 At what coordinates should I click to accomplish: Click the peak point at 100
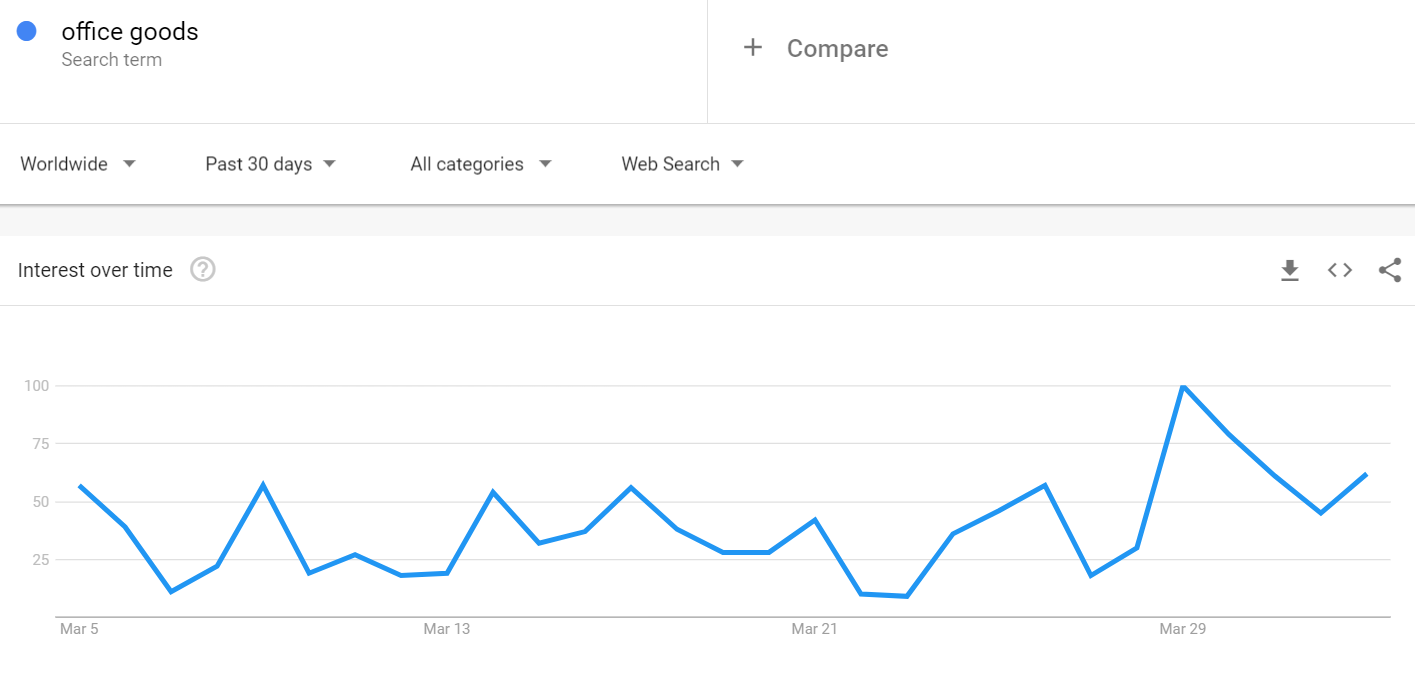[1183, 385]
